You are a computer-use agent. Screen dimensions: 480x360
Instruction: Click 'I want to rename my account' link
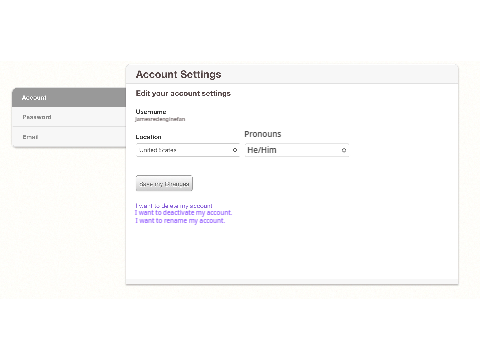pyautogui.click(x=180, y=221)
